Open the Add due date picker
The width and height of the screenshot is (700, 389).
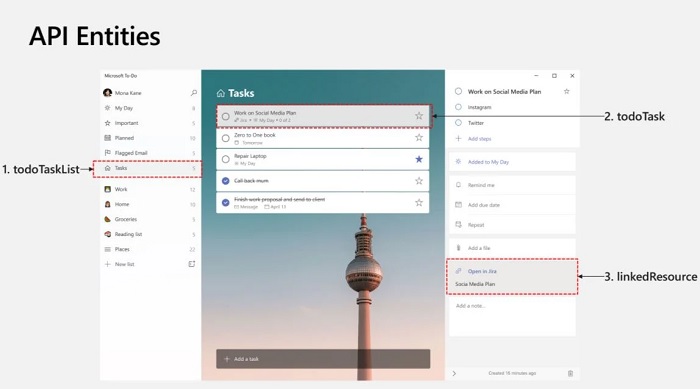coord(512,205)
